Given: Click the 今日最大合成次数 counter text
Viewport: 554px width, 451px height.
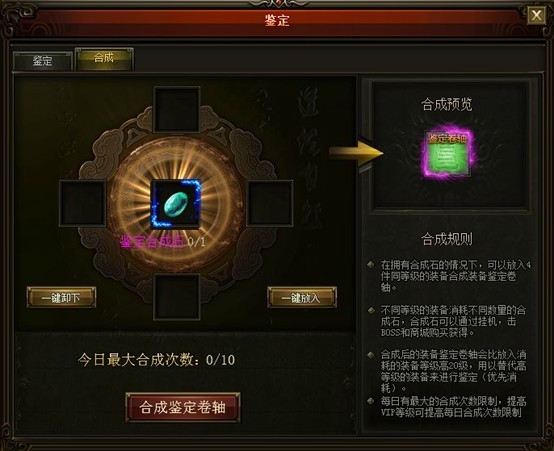Looking at the screenshot, I should pos(156,360).
